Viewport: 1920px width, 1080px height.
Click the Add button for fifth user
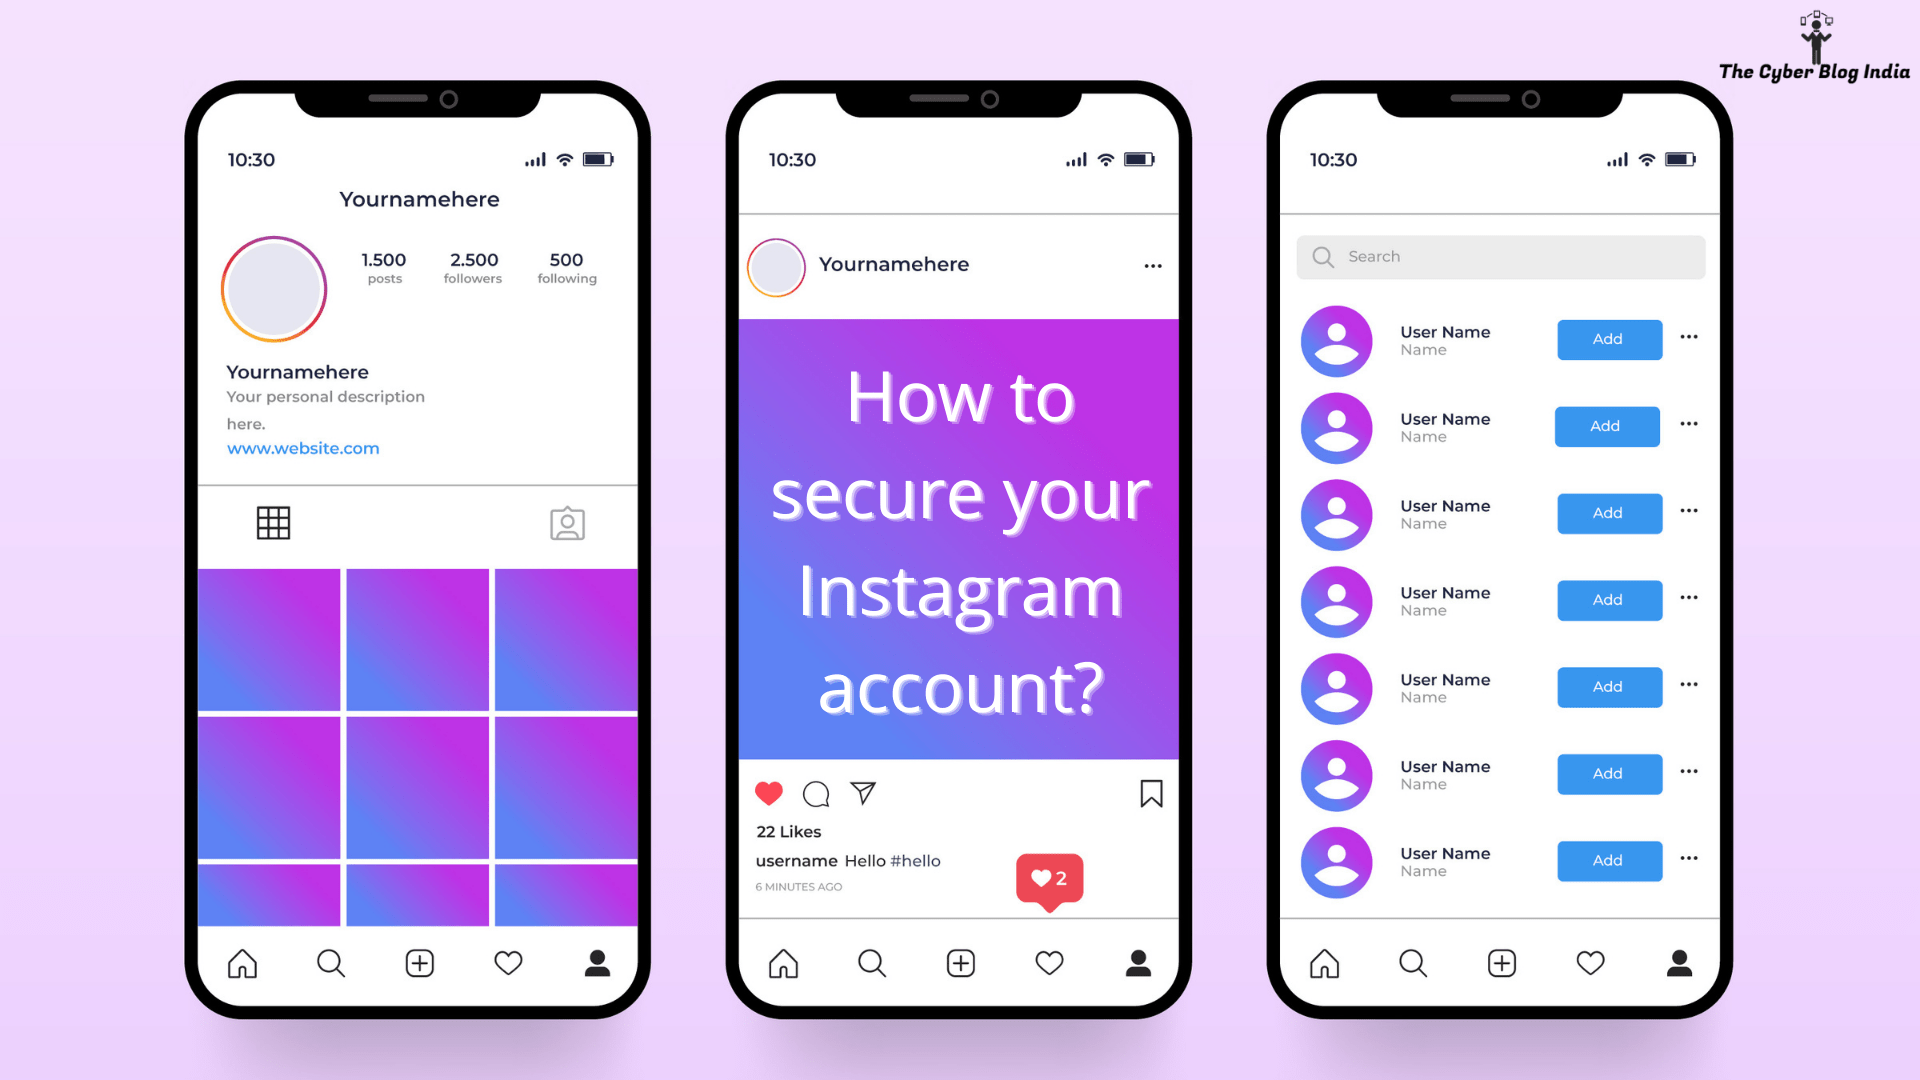pyautogui.click(x=1607, y=686)
